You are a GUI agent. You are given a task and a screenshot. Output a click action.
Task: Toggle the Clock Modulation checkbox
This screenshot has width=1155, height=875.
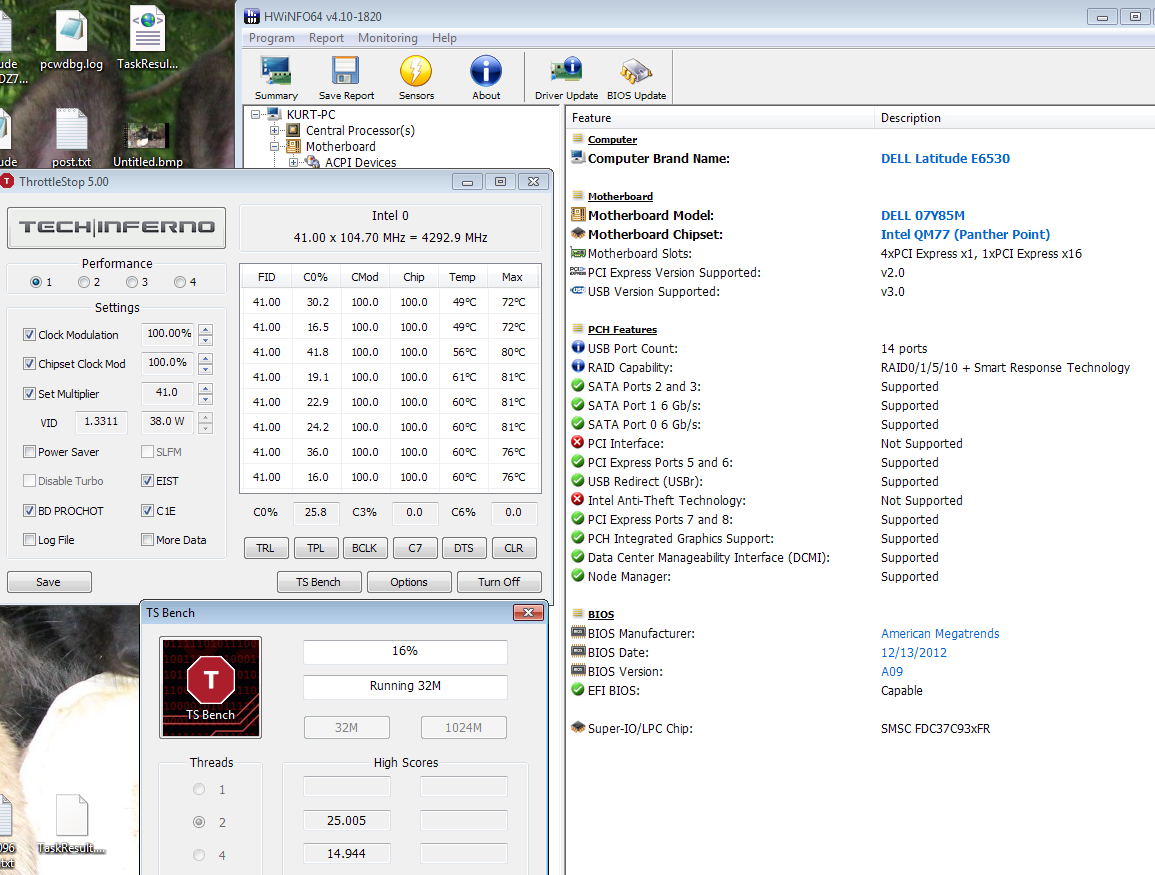coord(29,334)
